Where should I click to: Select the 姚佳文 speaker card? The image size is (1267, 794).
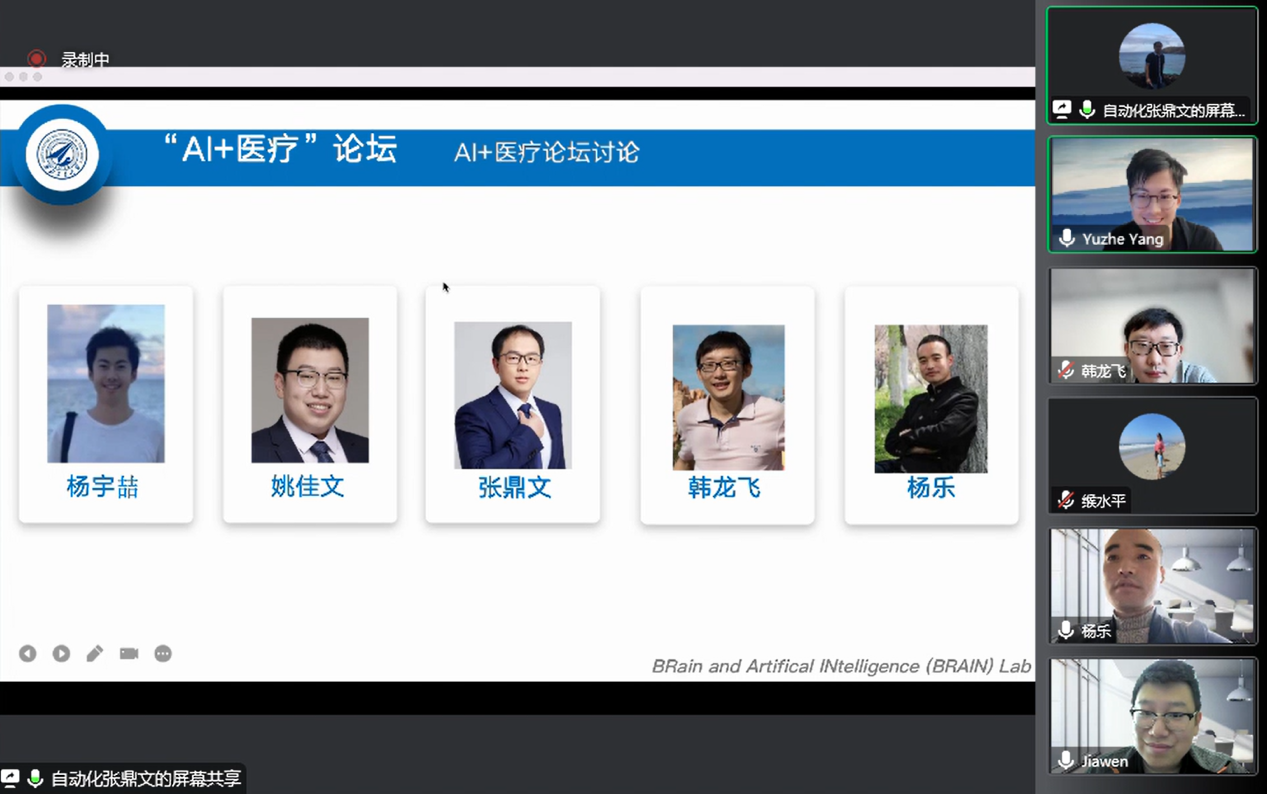(x=309, y=404)
